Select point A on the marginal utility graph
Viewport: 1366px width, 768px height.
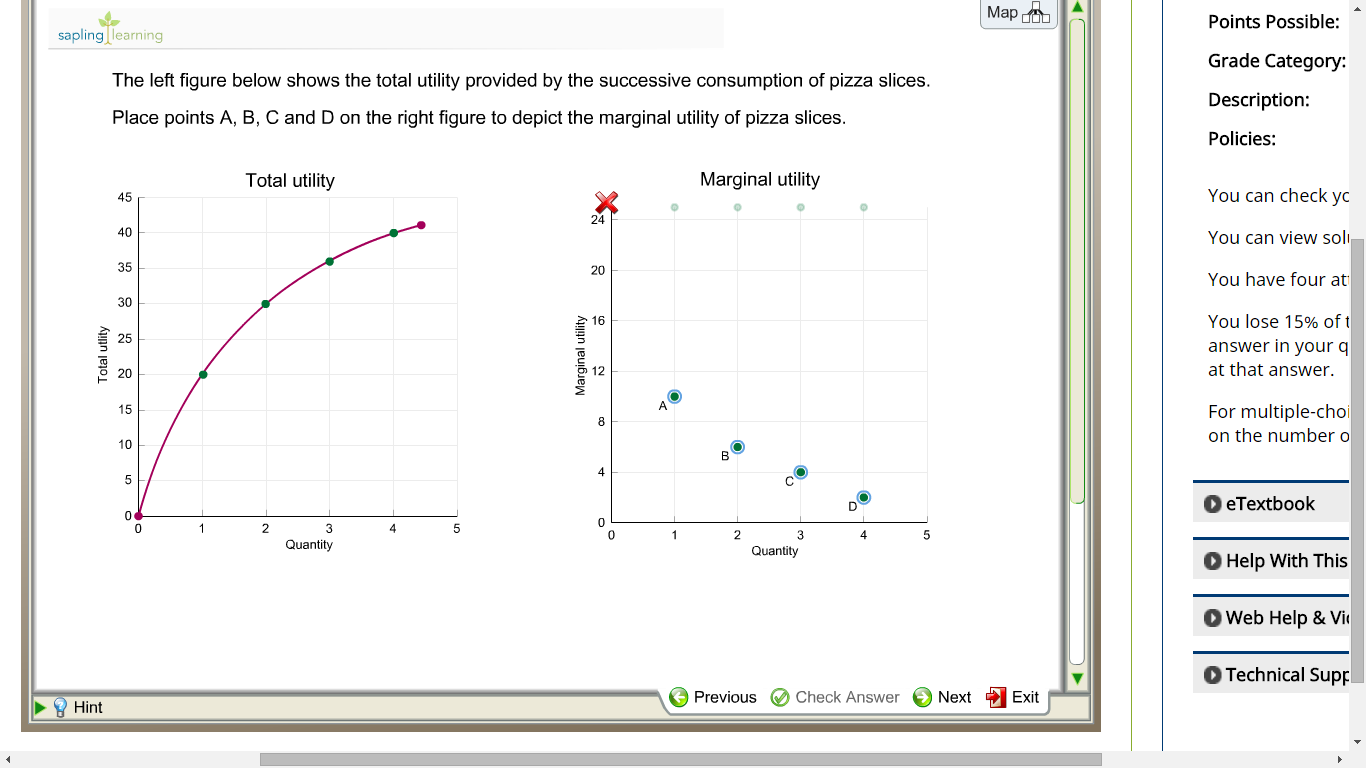pos(673,396)
